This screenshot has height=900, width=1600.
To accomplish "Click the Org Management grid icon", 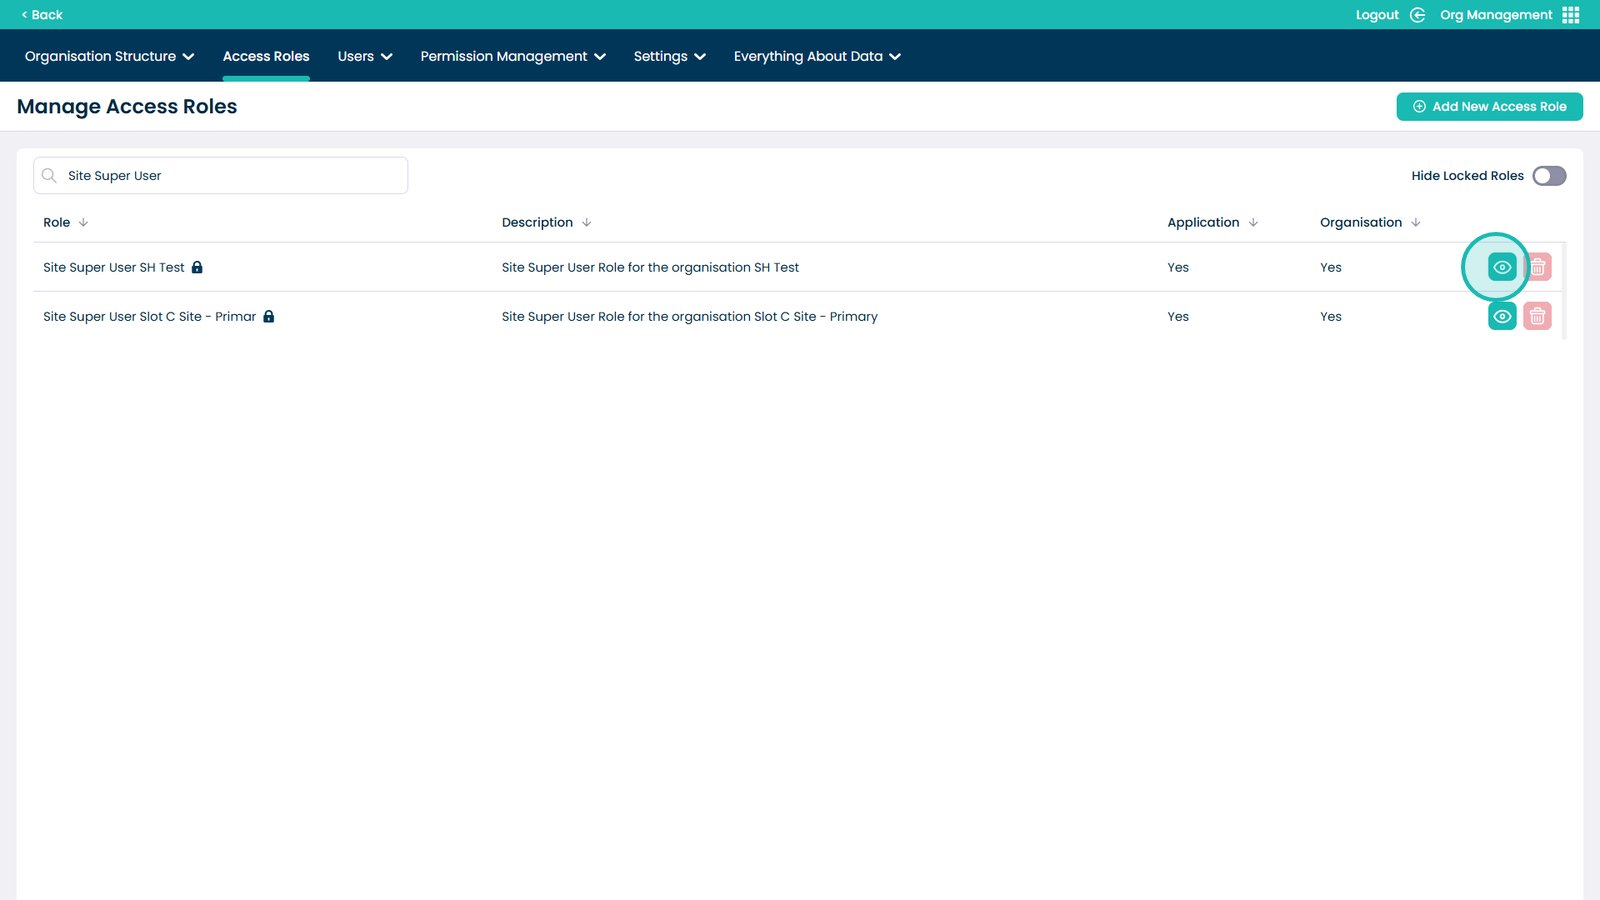I will tap(1570, 15).
